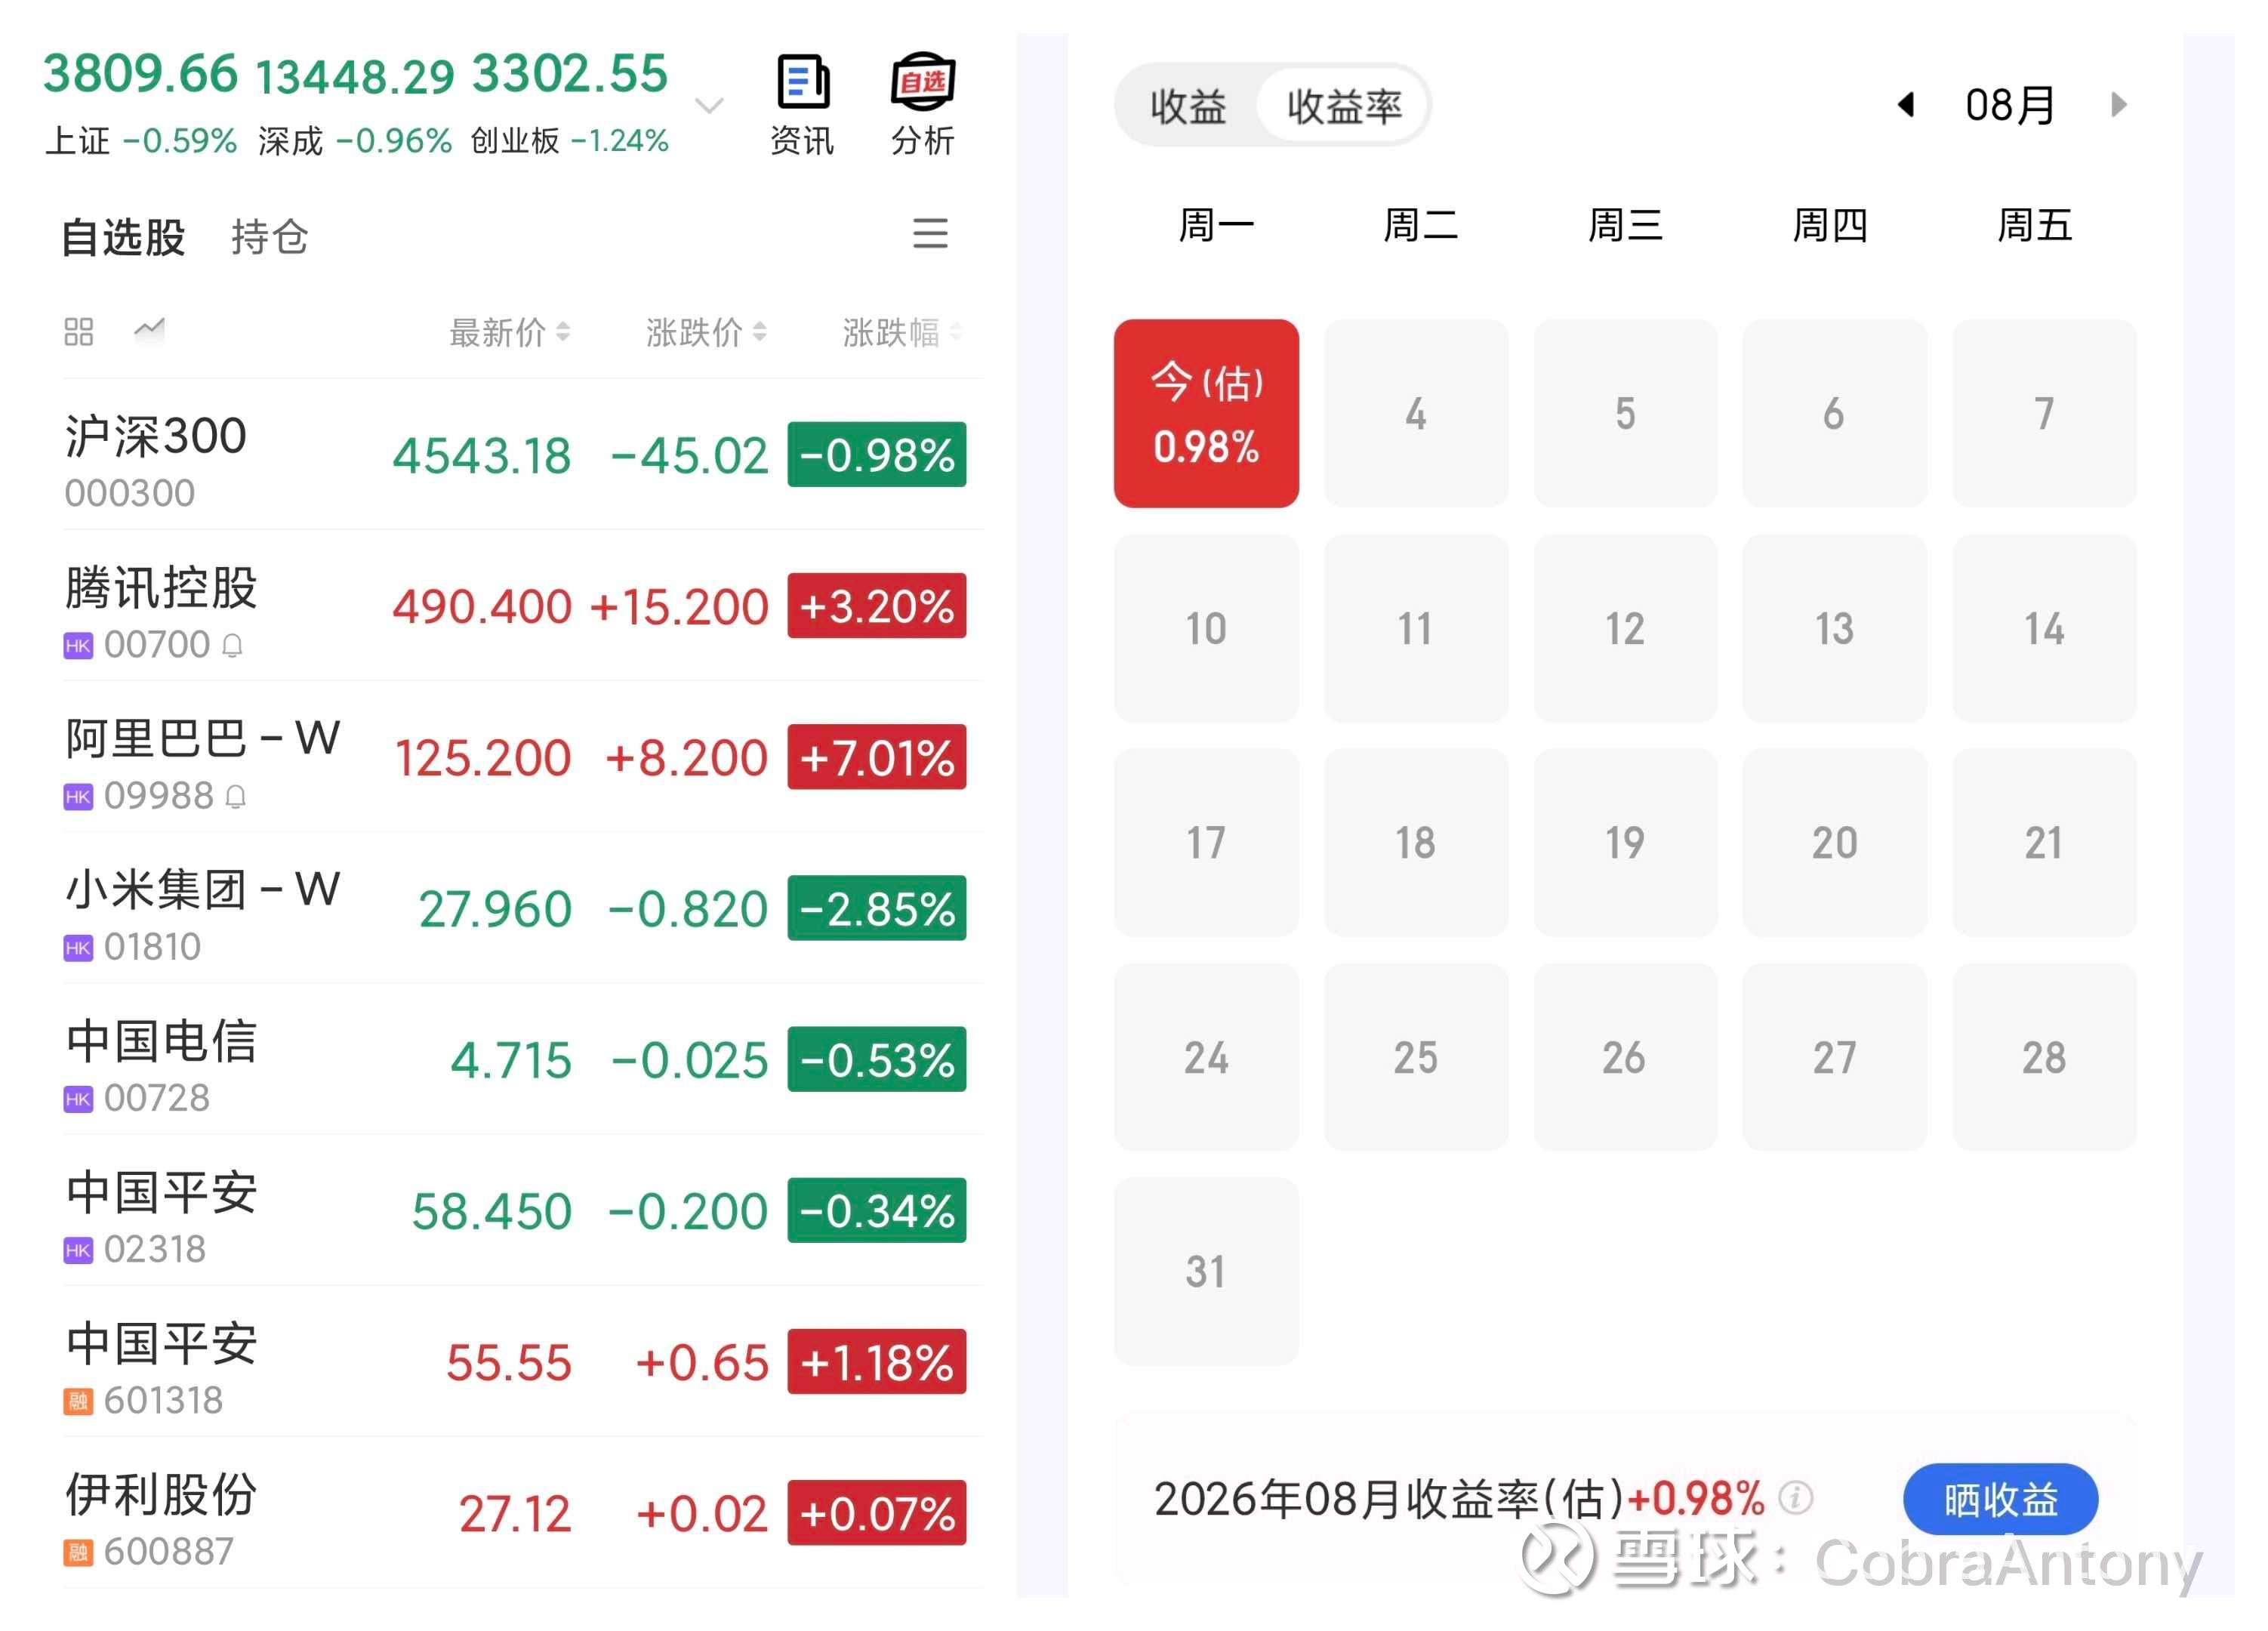The width and height of the screenshot is (2268, 1631).
Task: Open the 阿里巴巴-W stock row
Action: (523, 757)
